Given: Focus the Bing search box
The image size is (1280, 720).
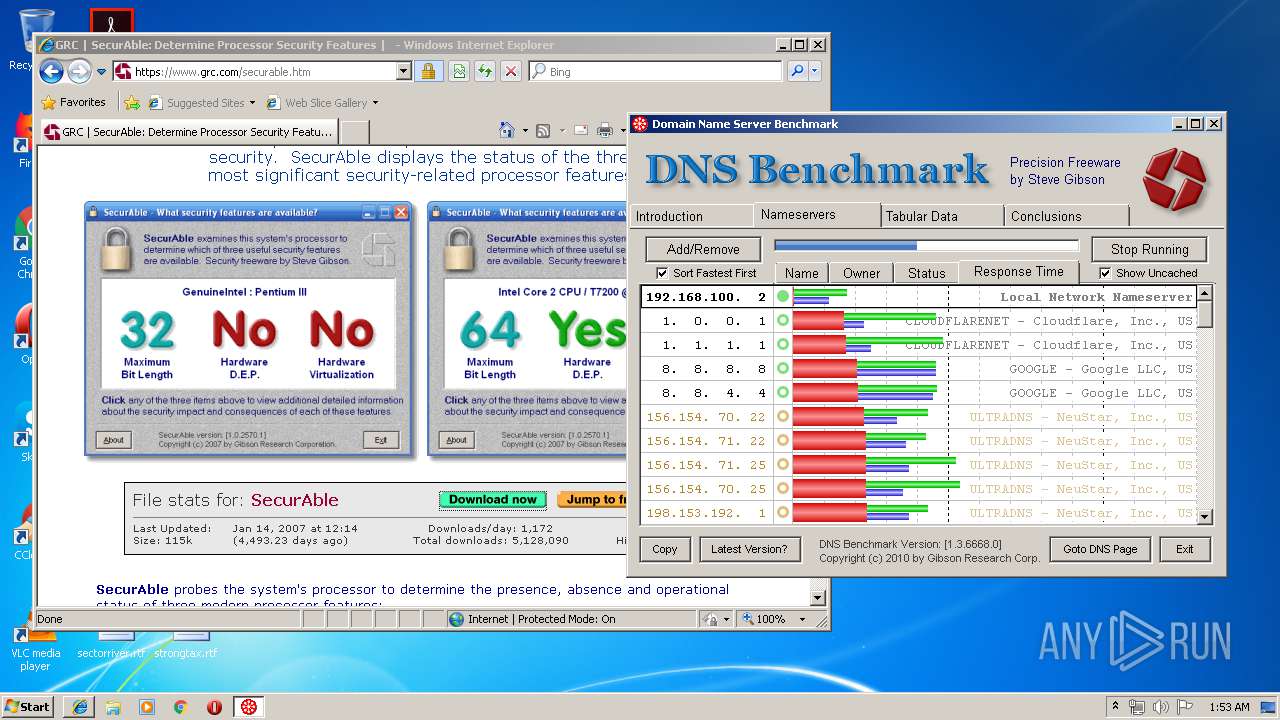Looking at the screenshot, I should pos(655,72).
